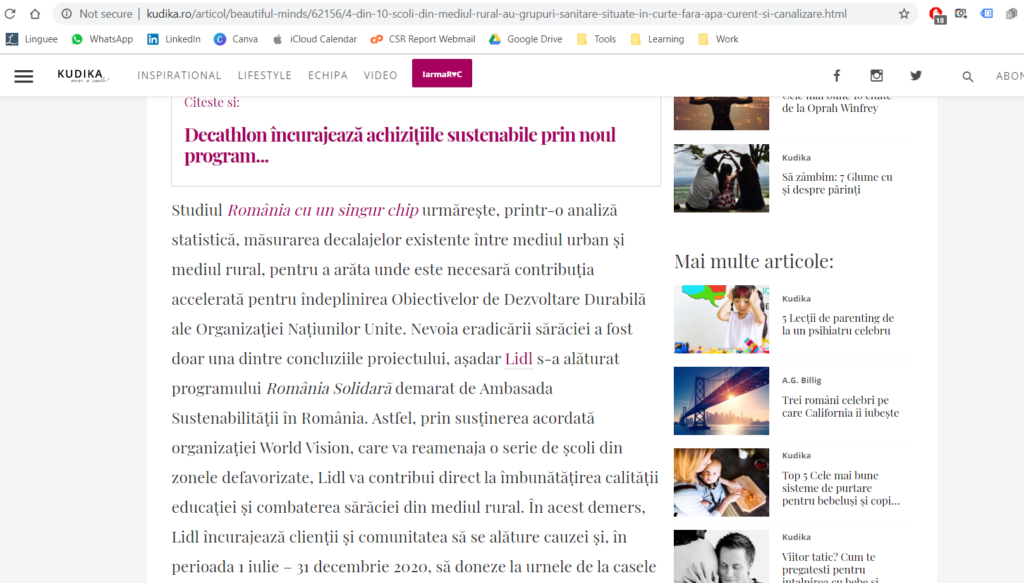Read 'Să zâmbim: 7 Glume cu și despre părinți'
This screenshot has width=1024, height=583.
click(x=837, y=183)
